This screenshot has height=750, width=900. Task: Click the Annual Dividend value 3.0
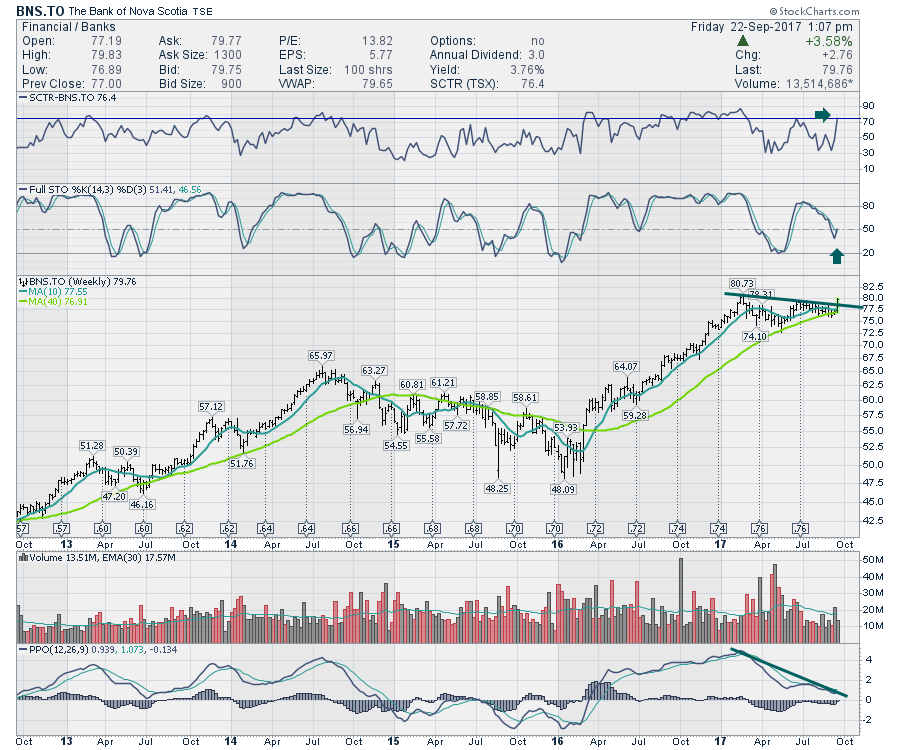[536, 55]
